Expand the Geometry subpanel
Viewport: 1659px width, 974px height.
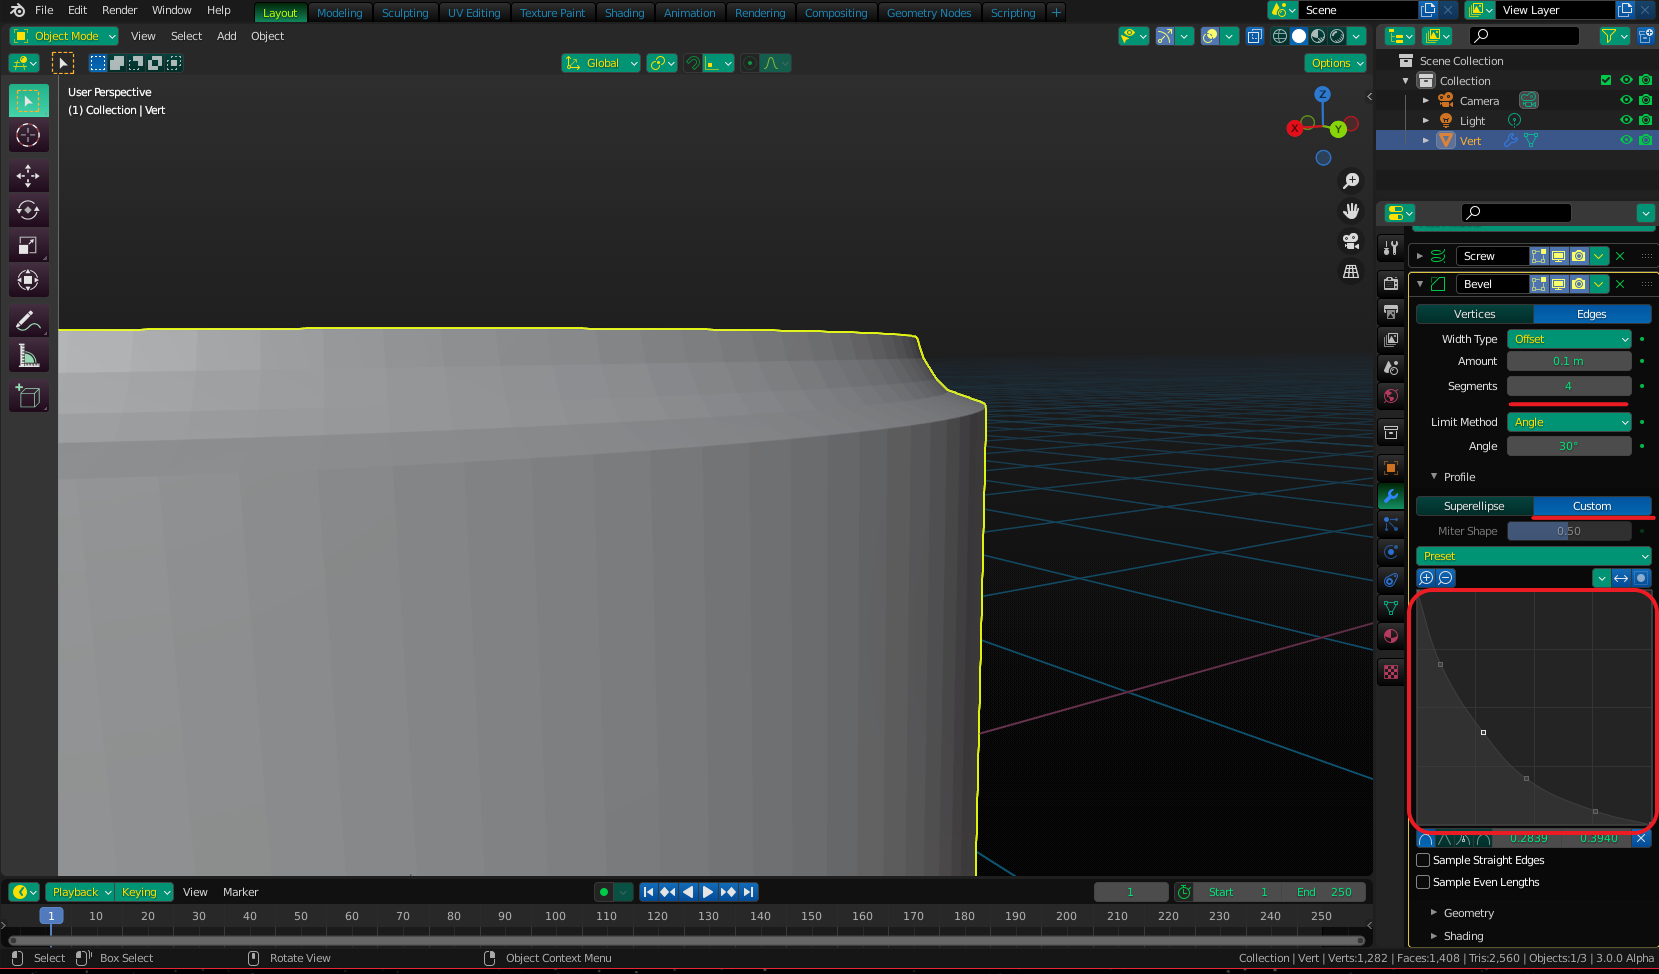(x=1468, y=913)
